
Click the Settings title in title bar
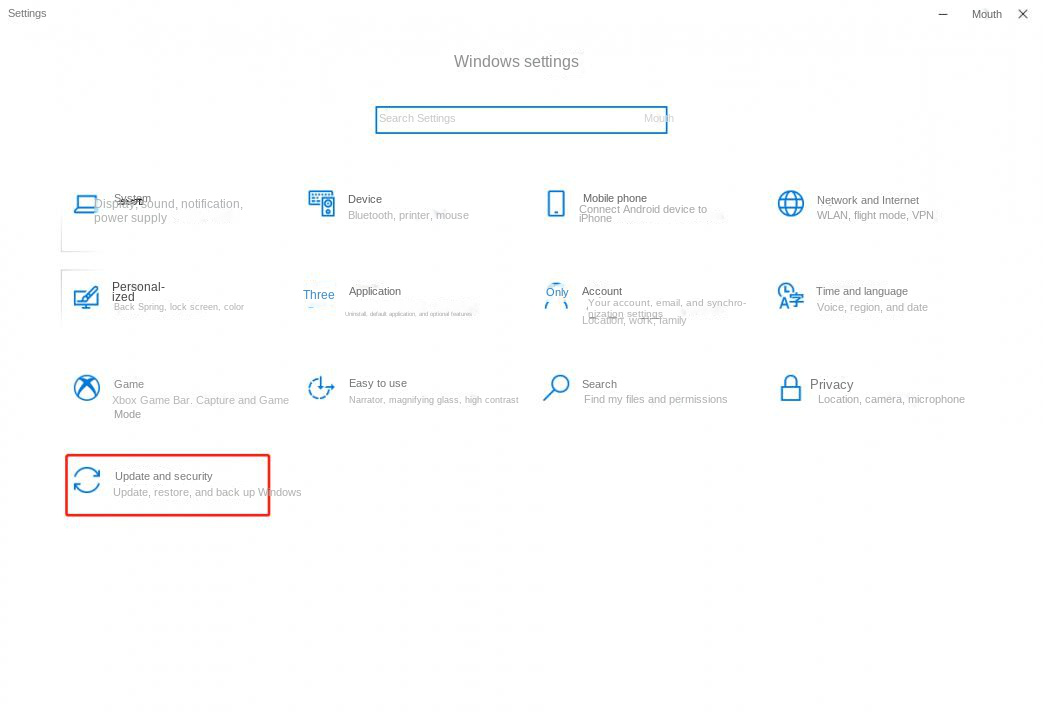click(26, 13)
